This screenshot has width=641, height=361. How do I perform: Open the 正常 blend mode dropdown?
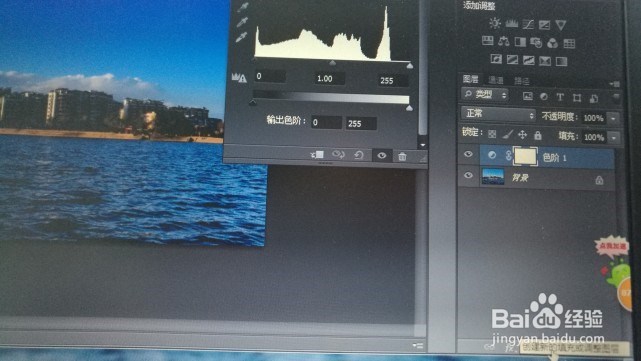click(x=498, y=114)
